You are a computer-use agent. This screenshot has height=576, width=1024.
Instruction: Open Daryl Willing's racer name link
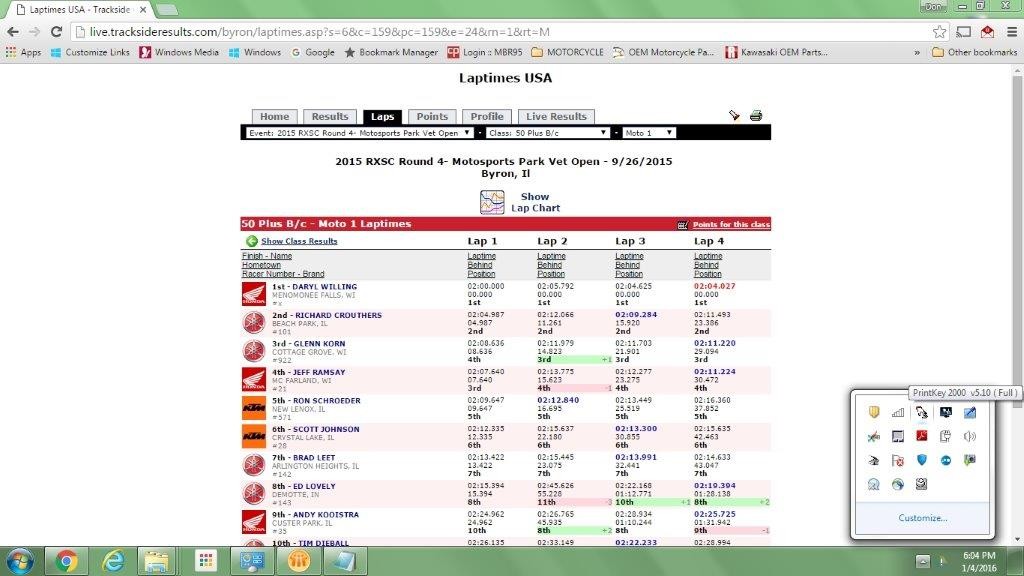[x=324, y=287]
